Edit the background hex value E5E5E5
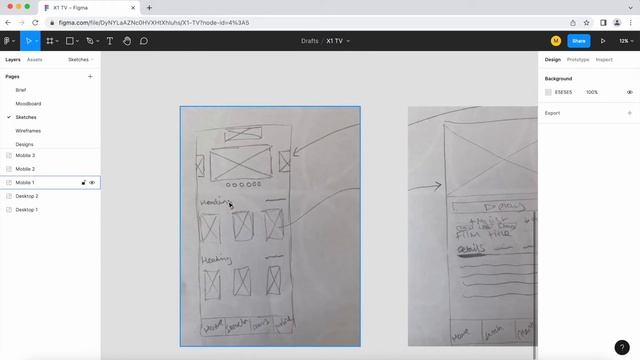Image resolution: width=640 pixels, height=360 pixels. [563, 92]
